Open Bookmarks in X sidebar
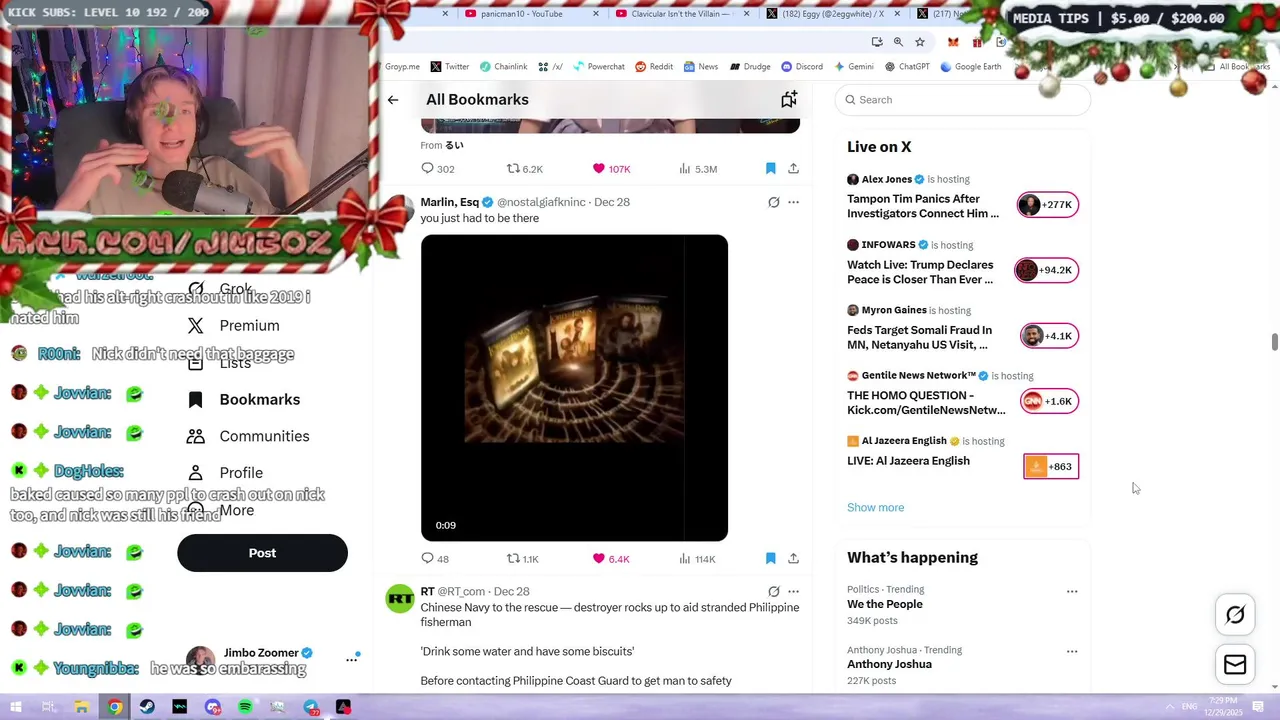 tap(245, 400)
